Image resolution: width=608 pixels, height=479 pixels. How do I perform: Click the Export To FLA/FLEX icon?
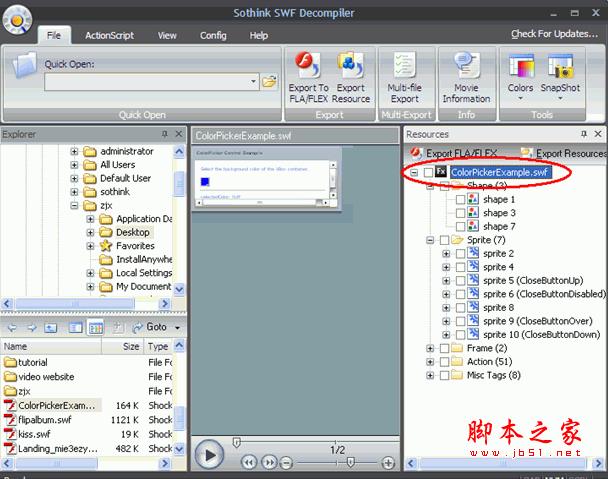pyautogui.click(x=308, y=78)
